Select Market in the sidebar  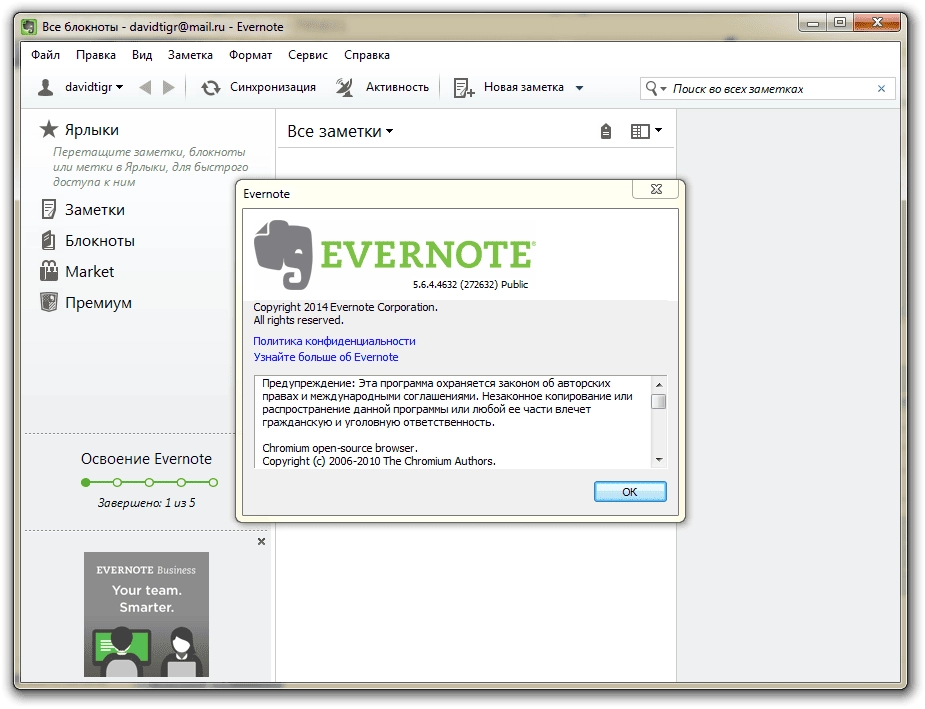[x=89, y=271]
